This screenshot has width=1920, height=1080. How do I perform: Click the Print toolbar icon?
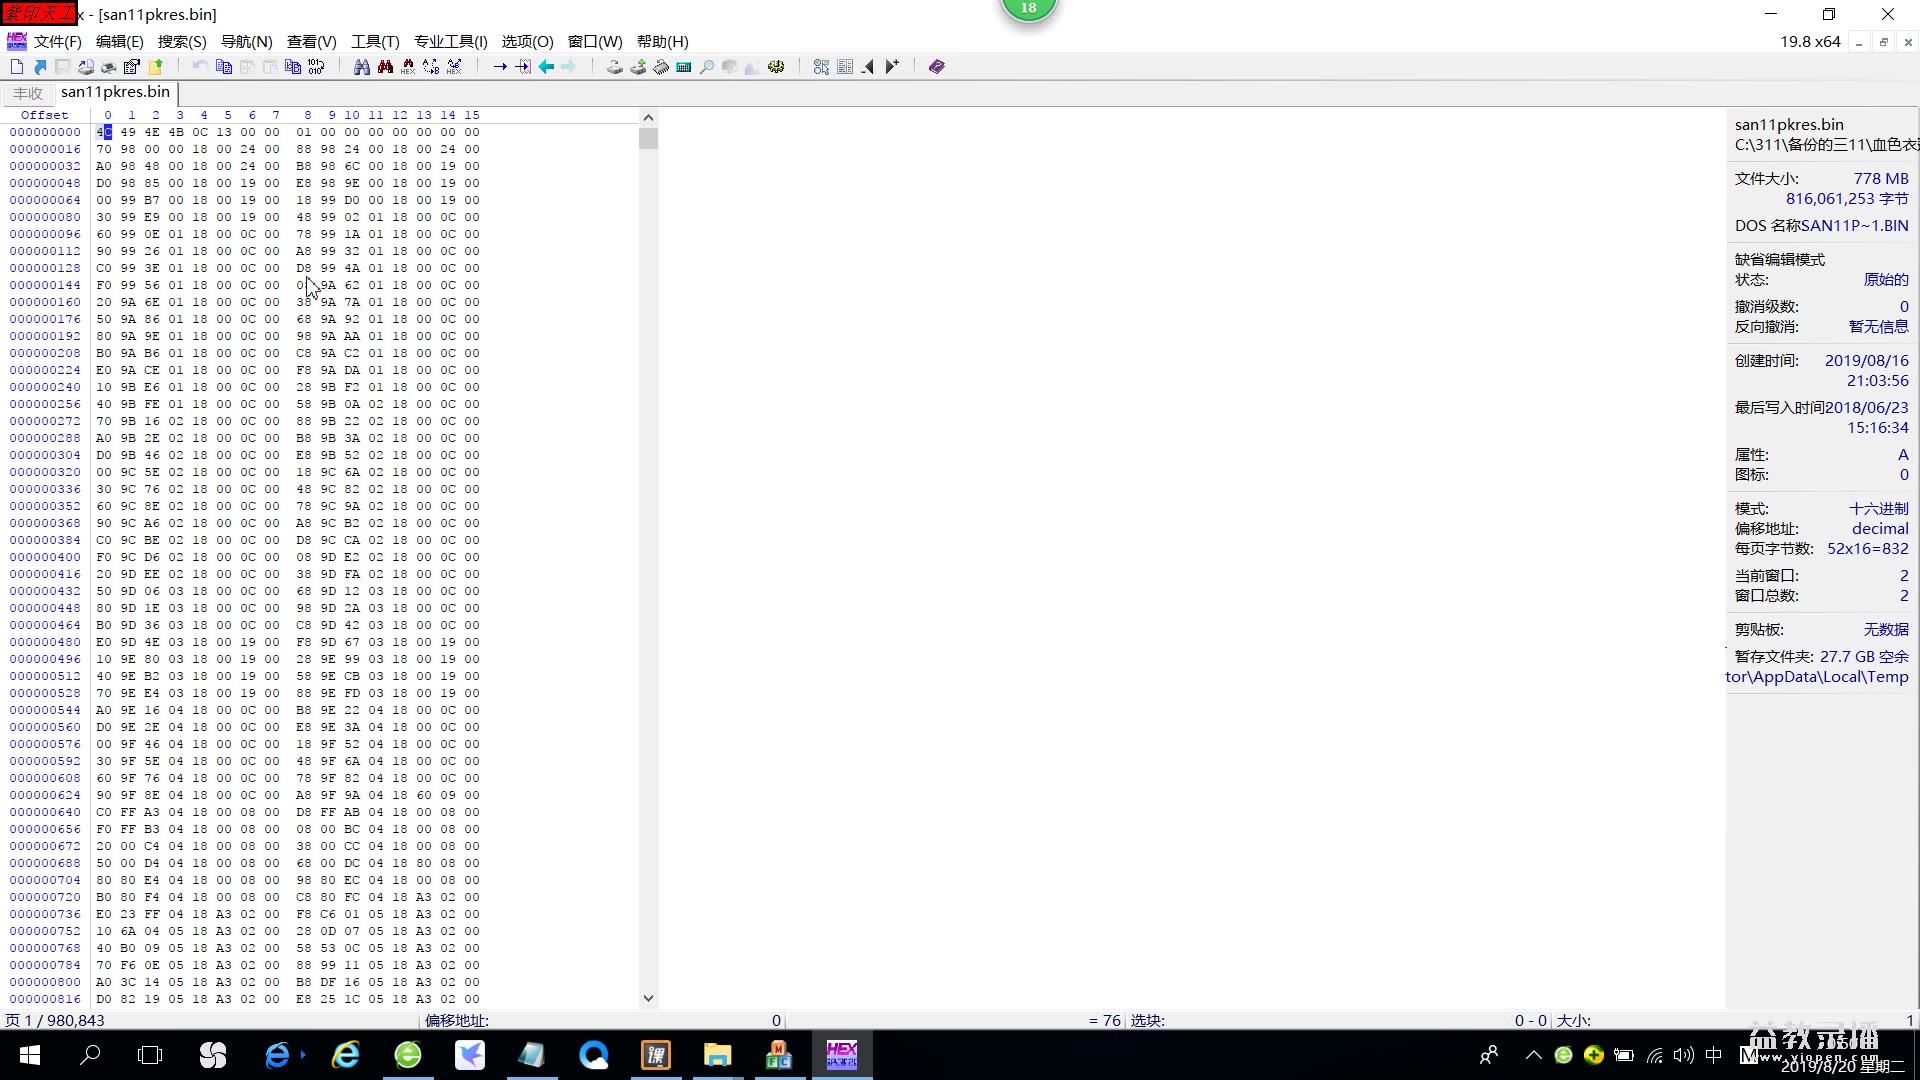click(x=108, y=67)
